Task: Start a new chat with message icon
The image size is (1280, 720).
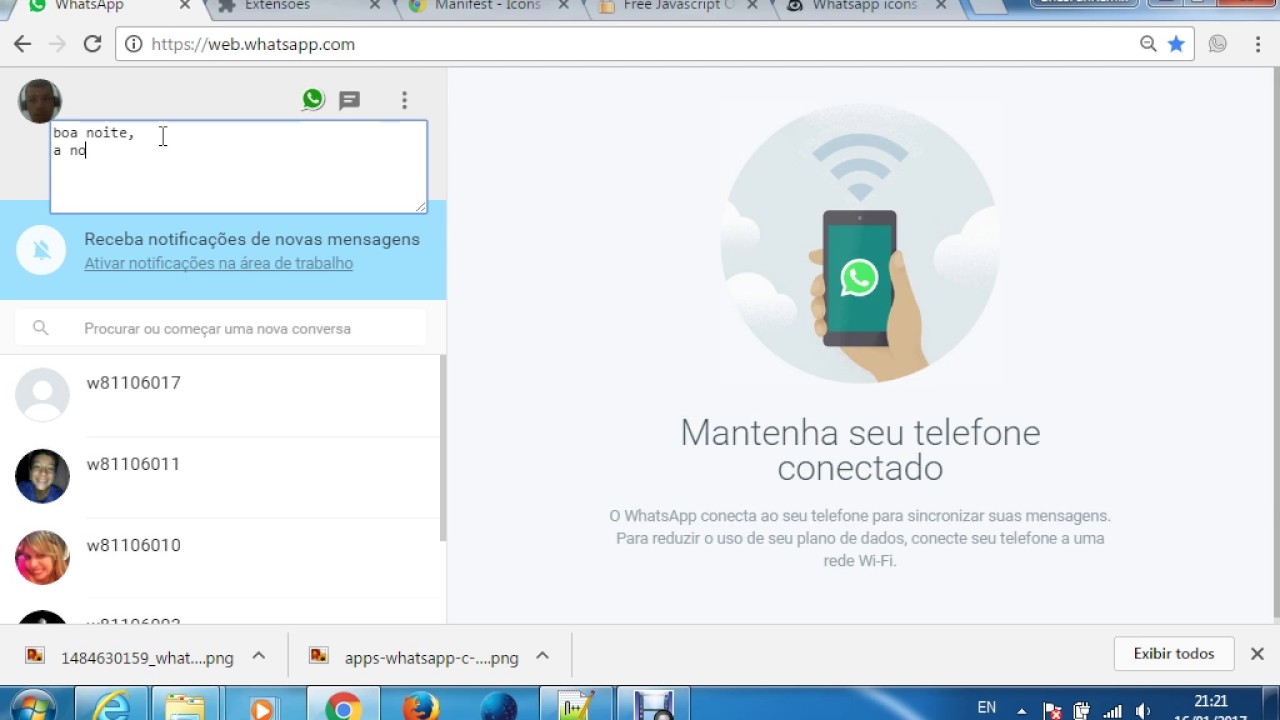Action: 349,100
